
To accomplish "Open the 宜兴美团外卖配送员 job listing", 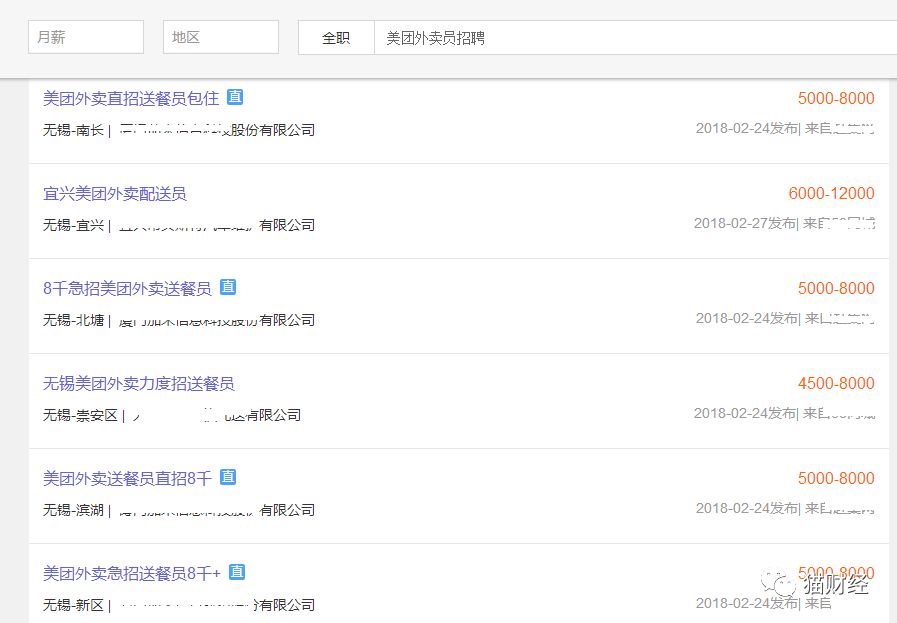I will 113,192.
